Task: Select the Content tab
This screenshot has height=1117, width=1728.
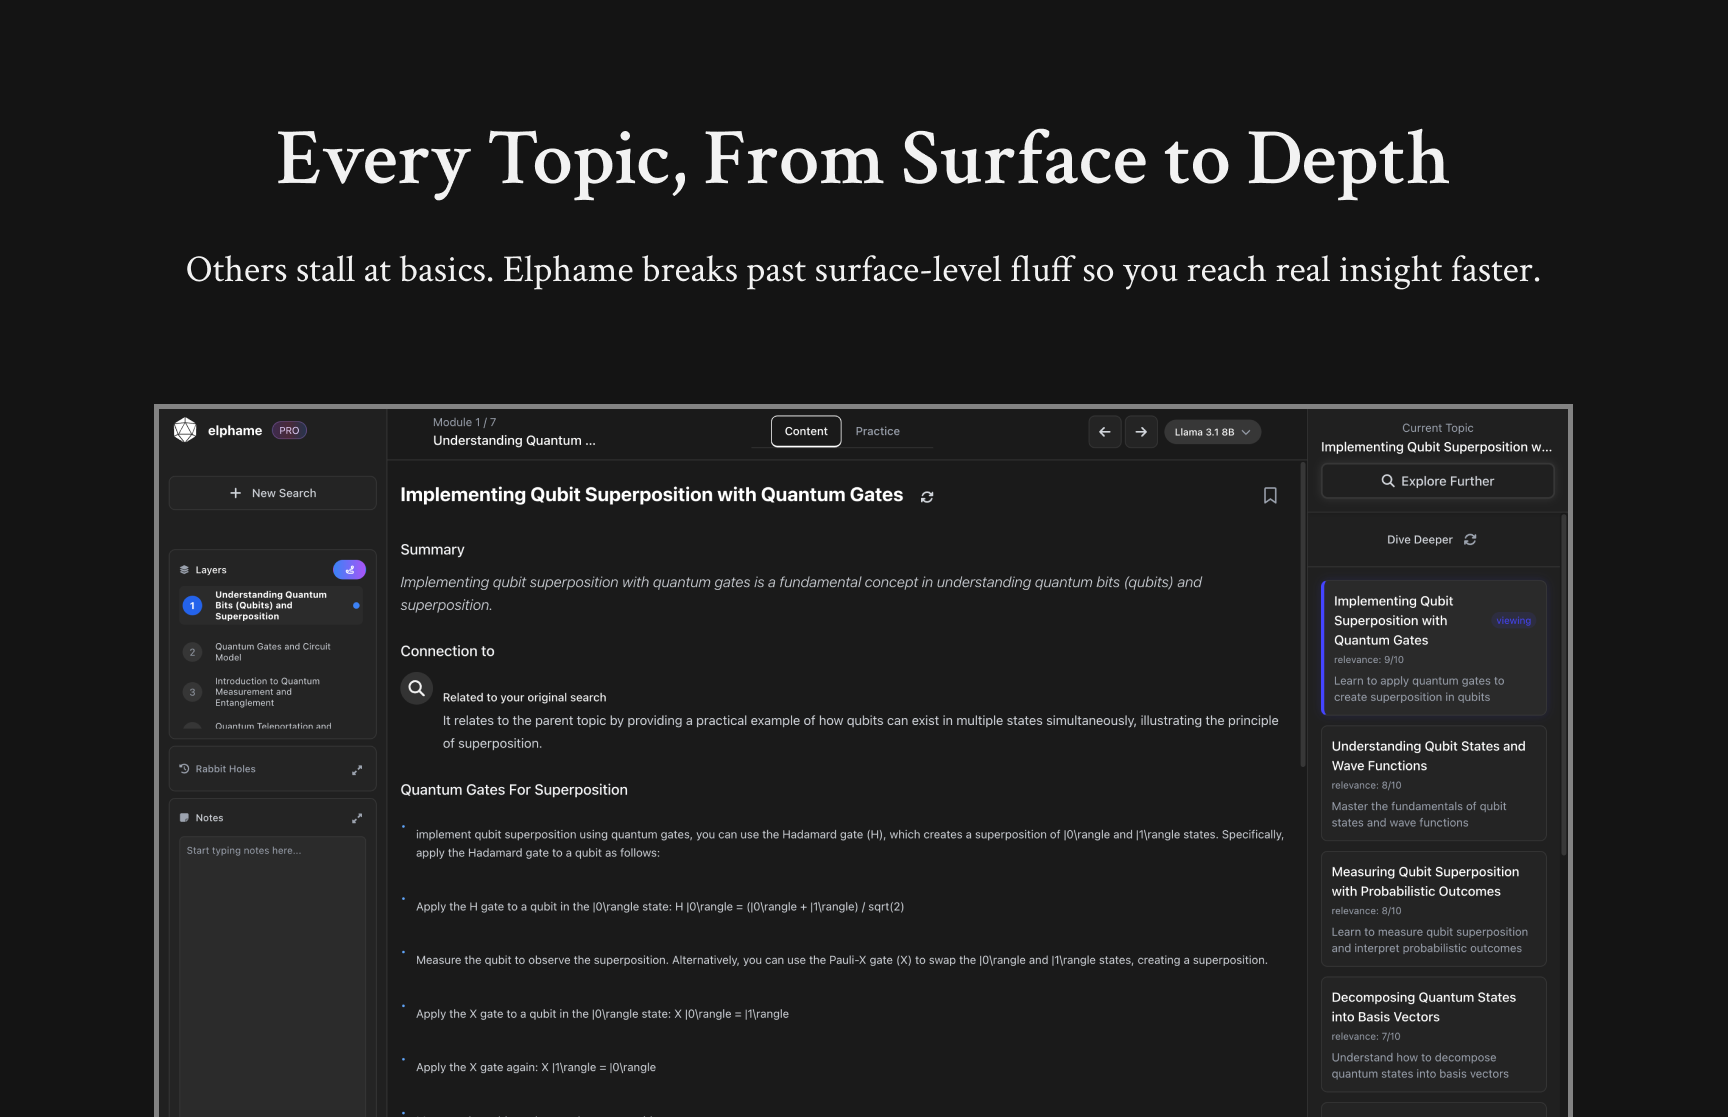Action: point(805,431)
